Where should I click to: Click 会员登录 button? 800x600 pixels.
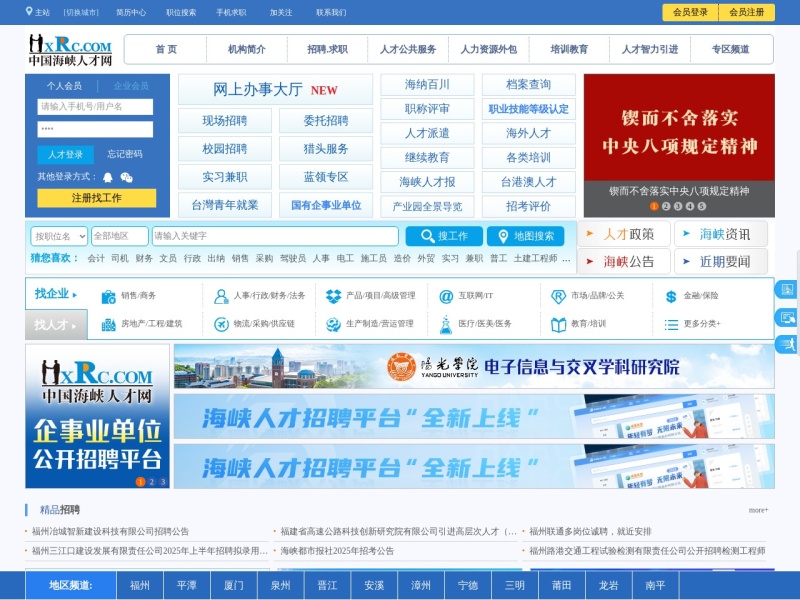pyautogui.click(x=690, y=12)
